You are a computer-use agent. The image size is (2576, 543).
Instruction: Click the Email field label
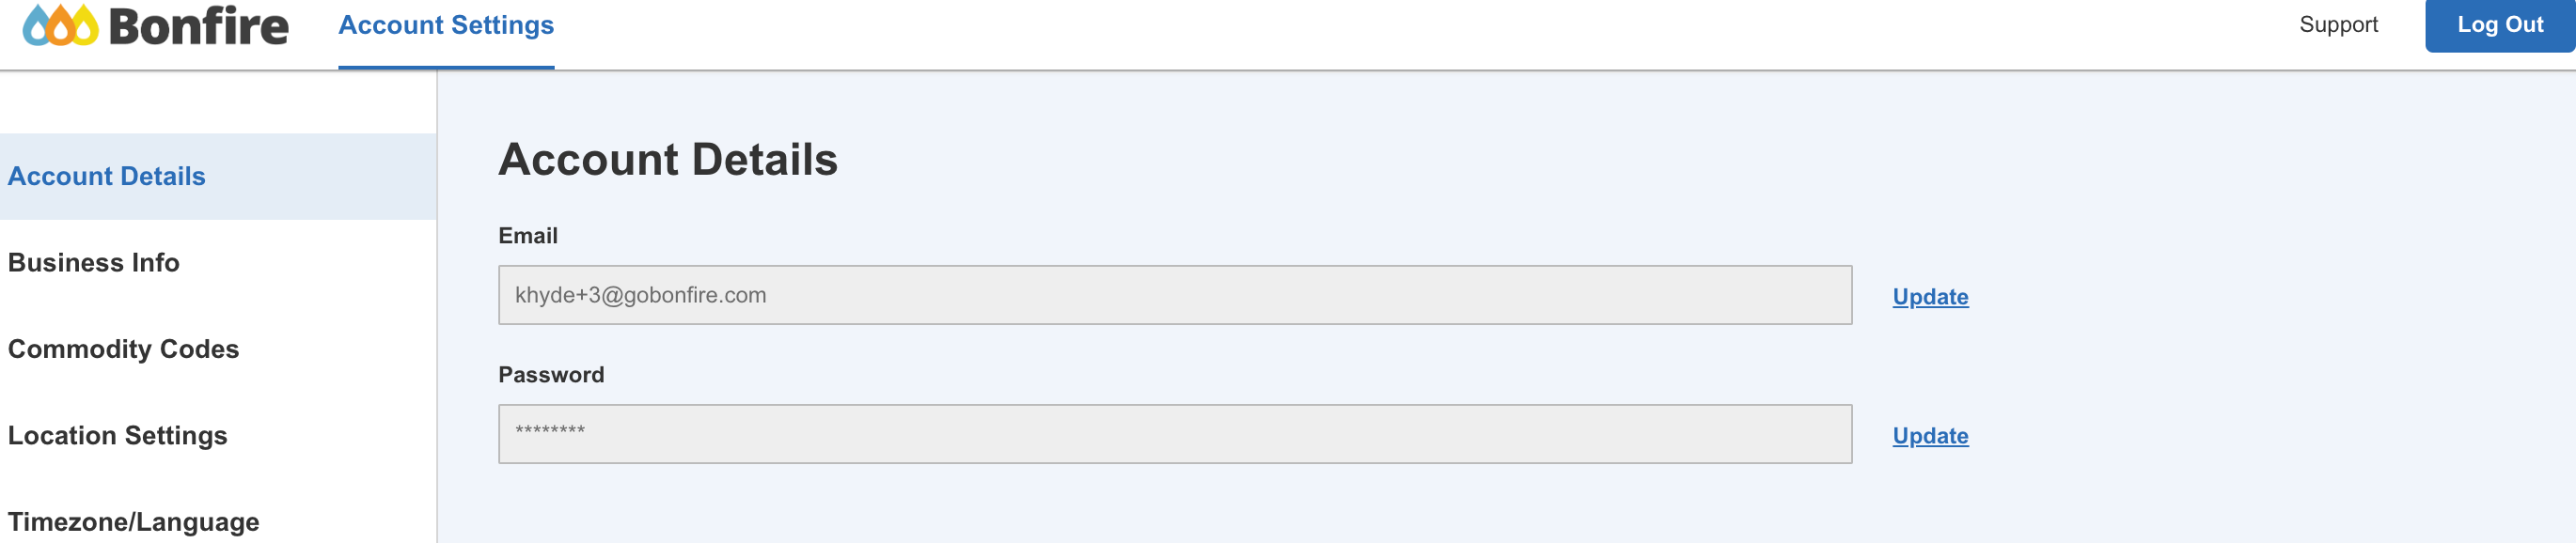528,236
